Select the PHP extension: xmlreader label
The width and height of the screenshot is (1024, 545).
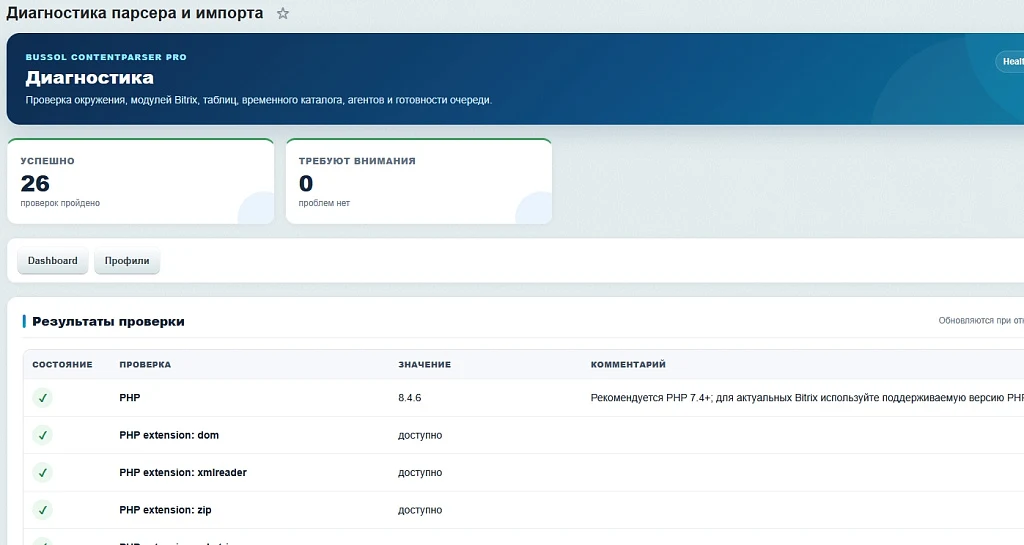[x=183, y=473]
